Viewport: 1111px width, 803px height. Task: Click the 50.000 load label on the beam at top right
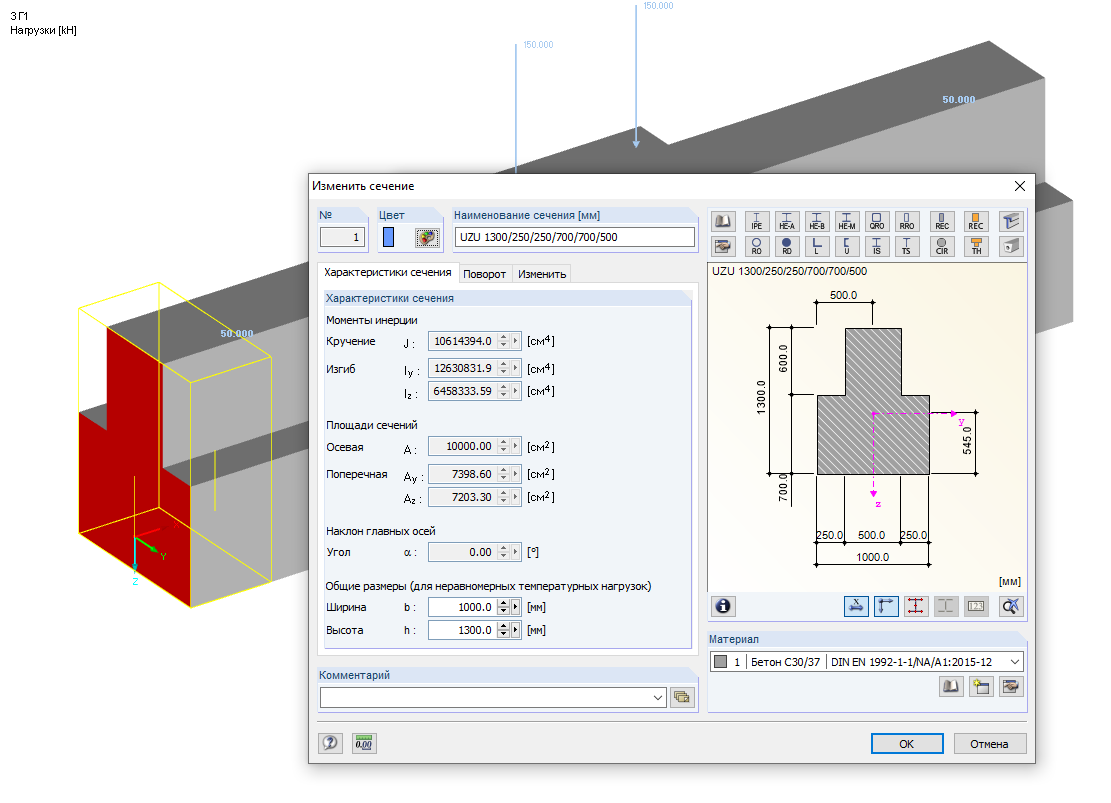[959, 100]
